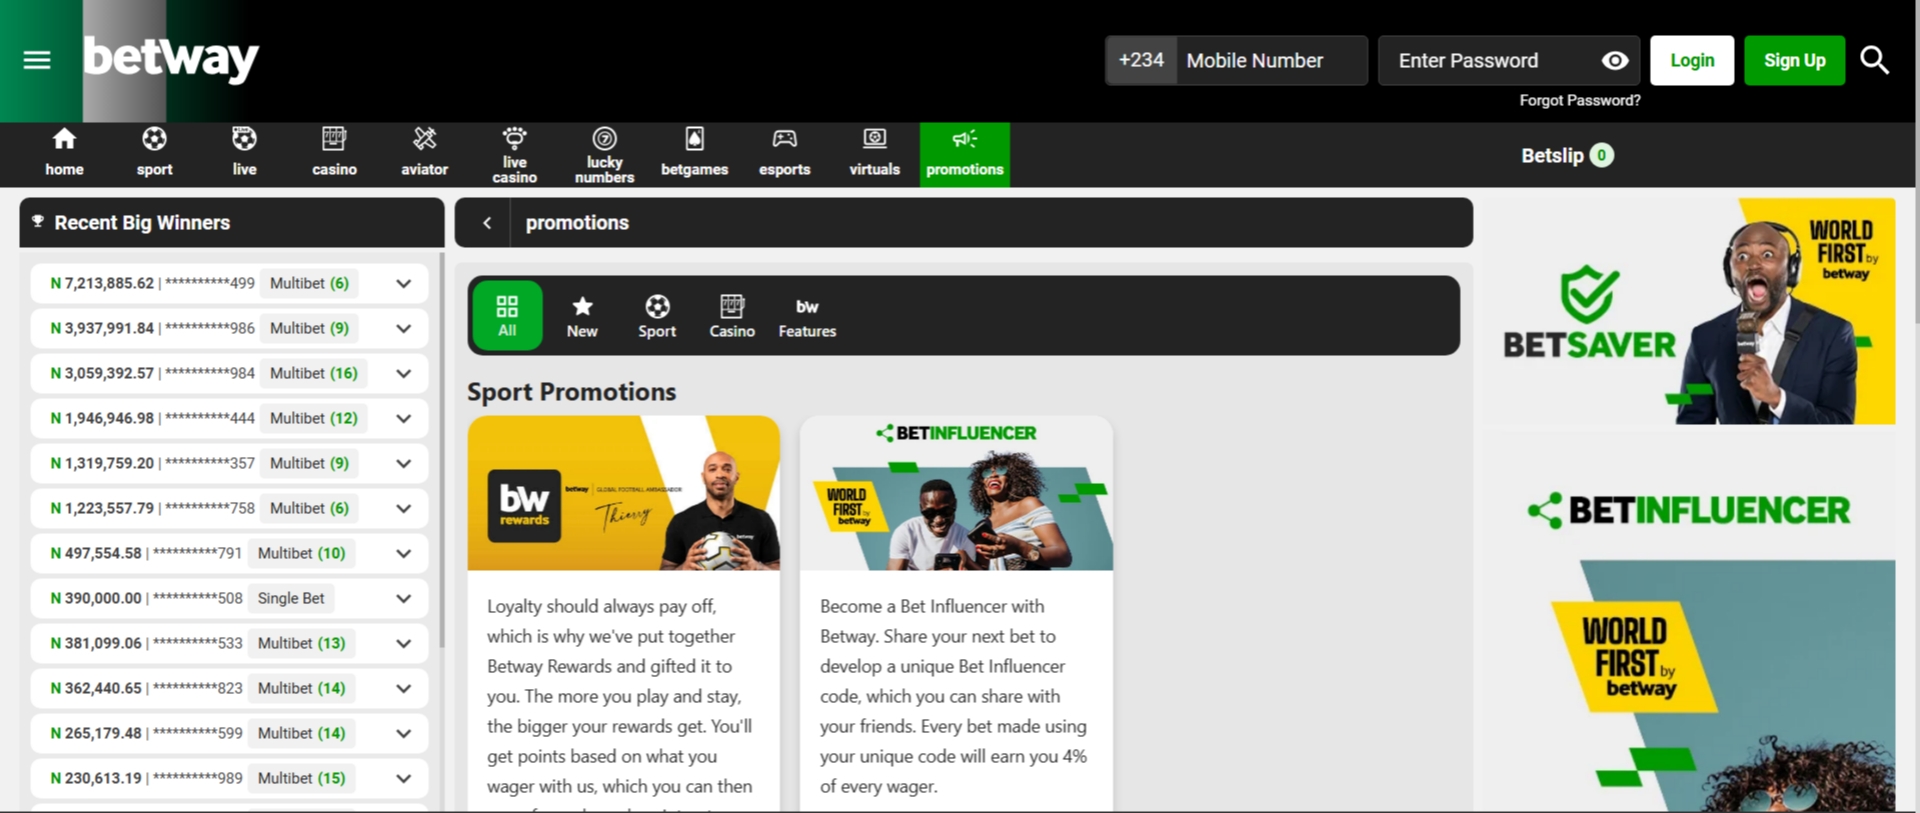Expand the N 3,059,392.57 winner row
1920x813 pixels.
pos(403,373)
